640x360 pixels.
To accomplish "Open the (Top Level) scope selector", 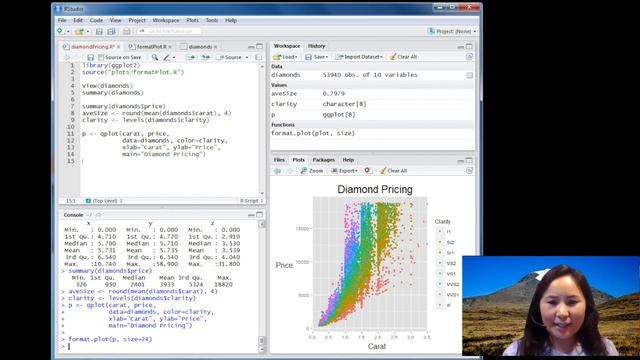I will click(104, 201).
